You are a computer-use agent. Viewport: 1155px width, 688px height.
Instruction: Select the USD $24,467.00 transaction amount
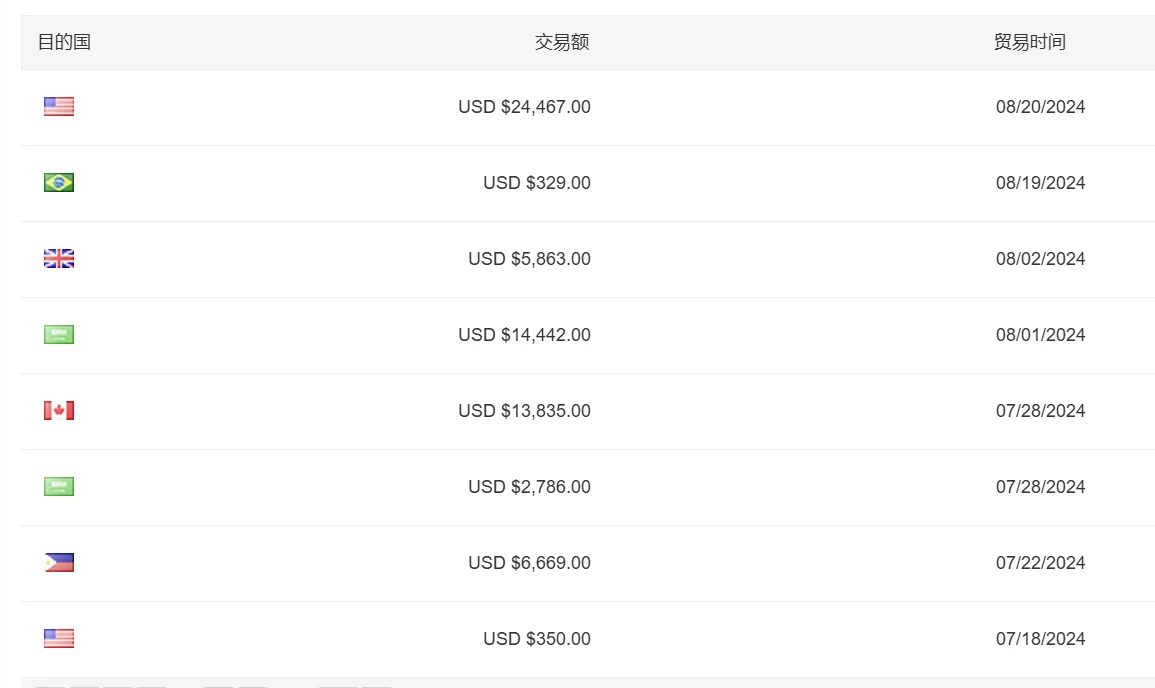(x=524, y=106)
